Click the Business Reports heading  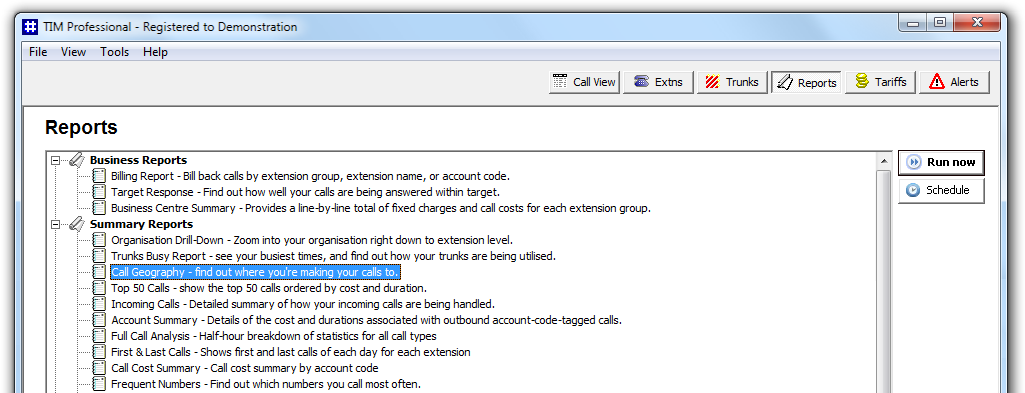pos(139,160)
